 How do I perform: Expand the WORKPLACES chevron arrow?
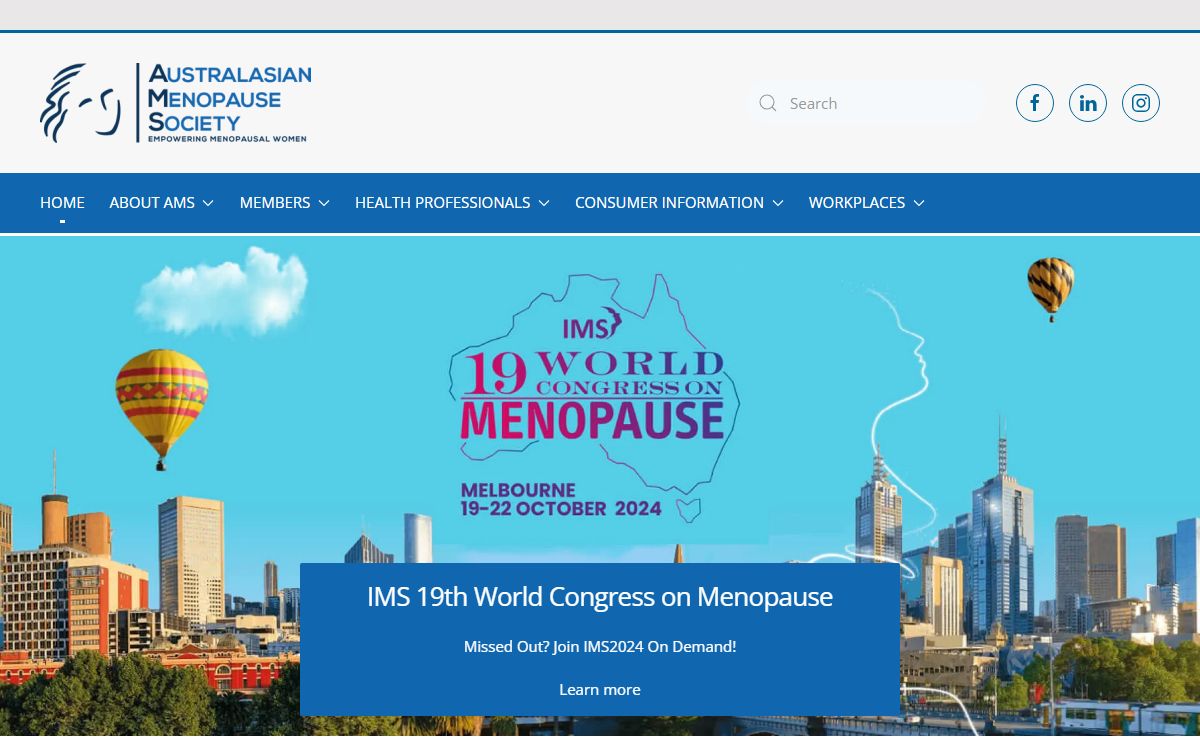[x=919, y=203]
